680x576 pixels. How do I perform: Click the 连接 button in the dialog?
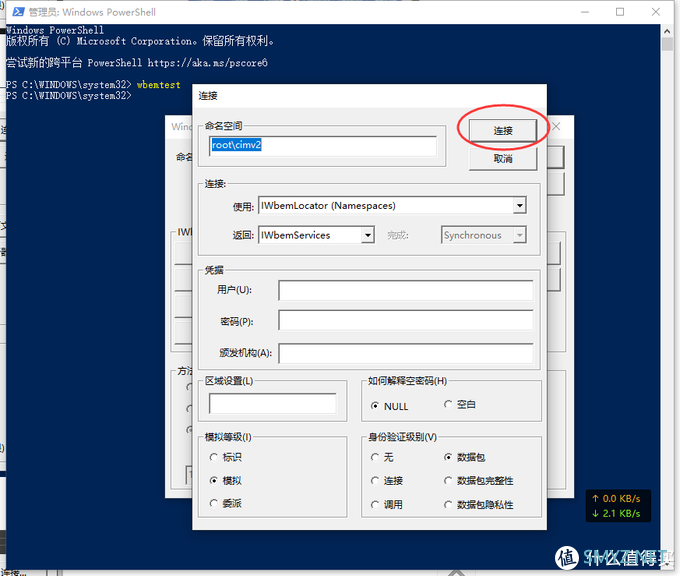tap(503, 130)
